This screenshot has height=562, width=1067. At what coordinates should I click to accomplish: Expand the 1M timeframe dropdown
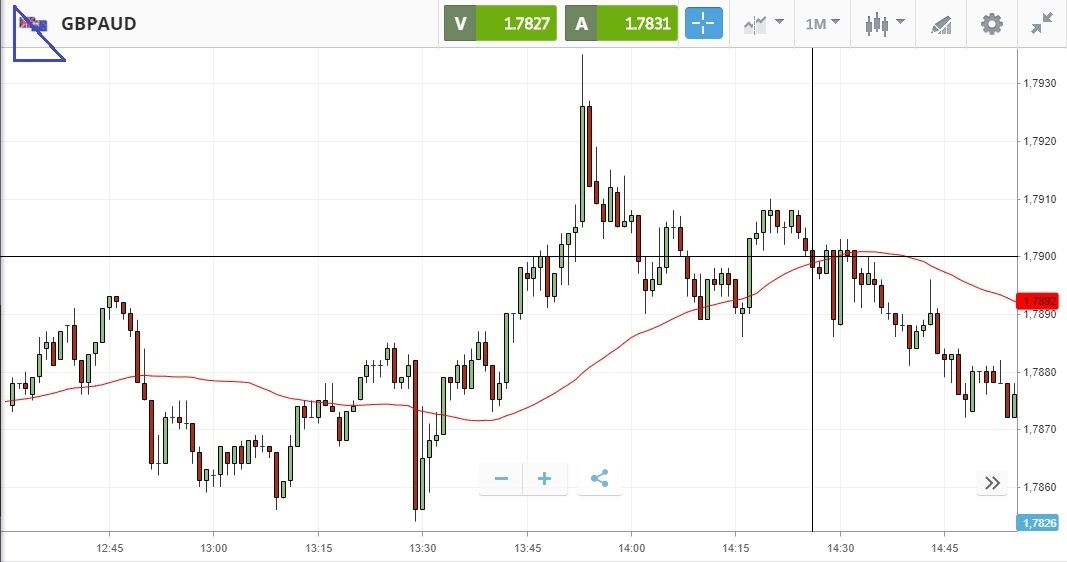tap(822, 23)
